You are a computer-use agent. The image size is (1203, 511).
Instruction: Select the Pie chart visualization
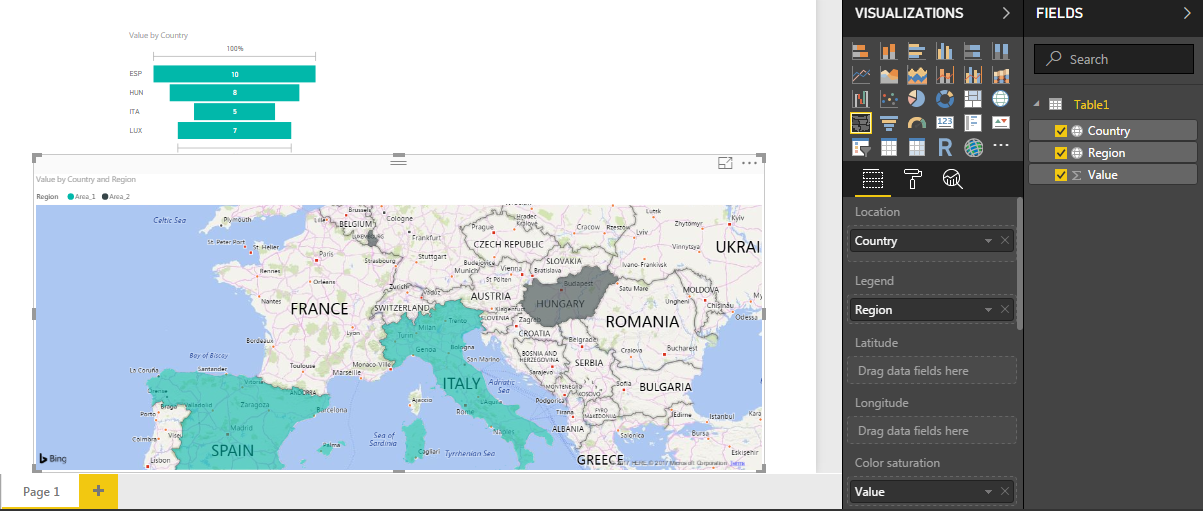(x=916, y=99)
